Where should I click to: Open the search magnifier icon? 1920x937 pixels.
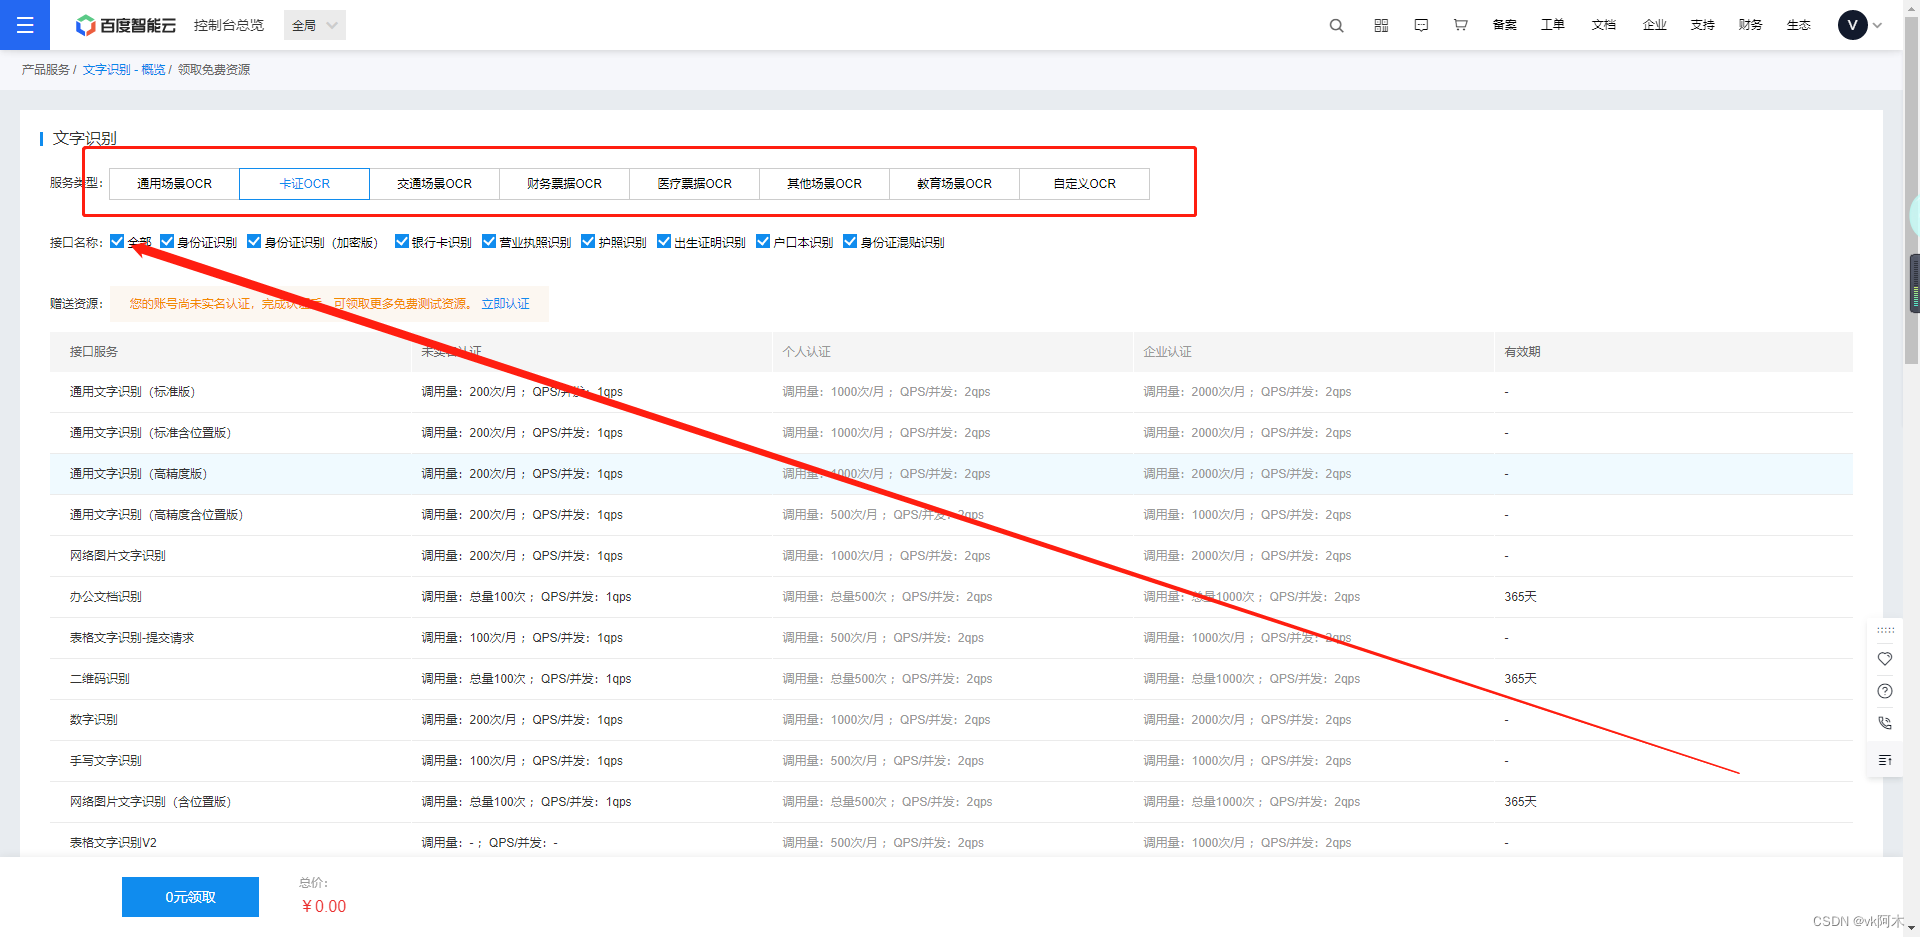1336,25
